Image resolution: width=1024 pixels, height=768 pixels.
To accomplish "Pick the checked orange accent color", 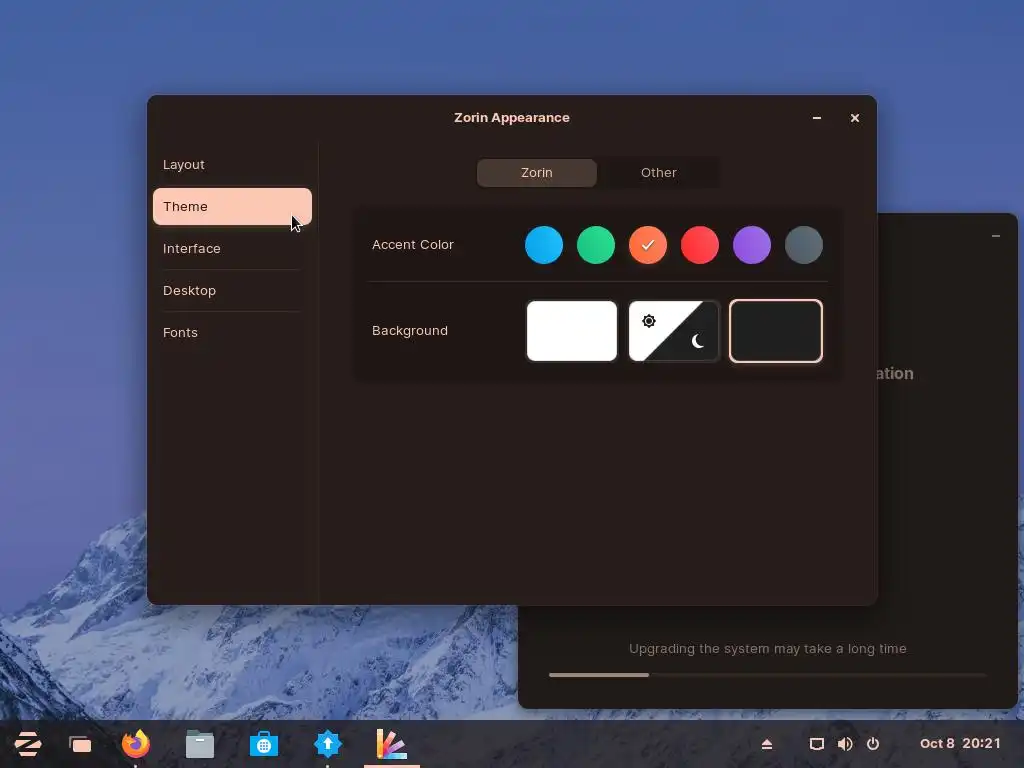I will pyautogui.click(x=648, y=245).
